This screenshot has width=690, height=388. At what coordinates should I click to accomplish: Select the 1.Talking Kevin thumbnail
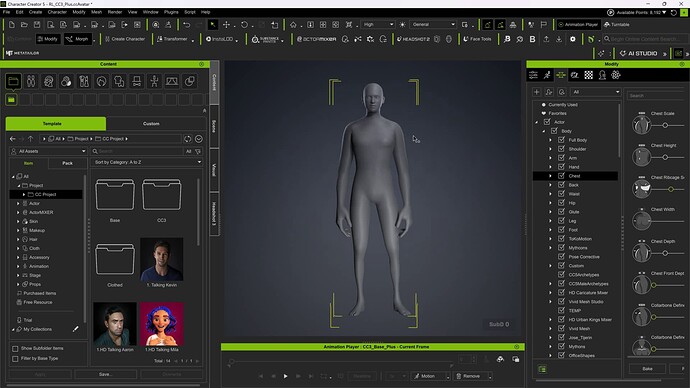tap(161, 260)
